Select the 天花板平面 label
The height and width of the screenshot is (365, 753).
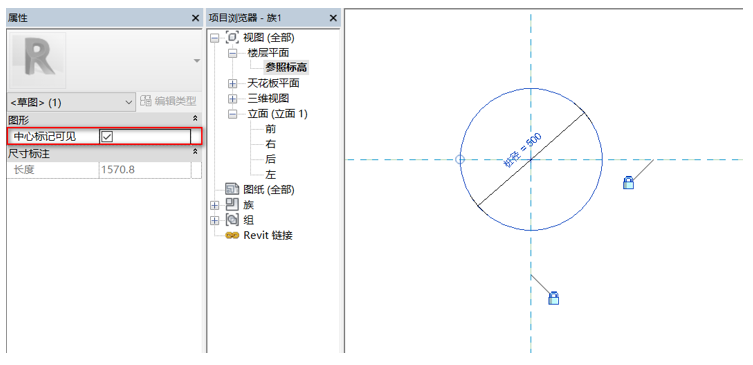coord(273,83)
